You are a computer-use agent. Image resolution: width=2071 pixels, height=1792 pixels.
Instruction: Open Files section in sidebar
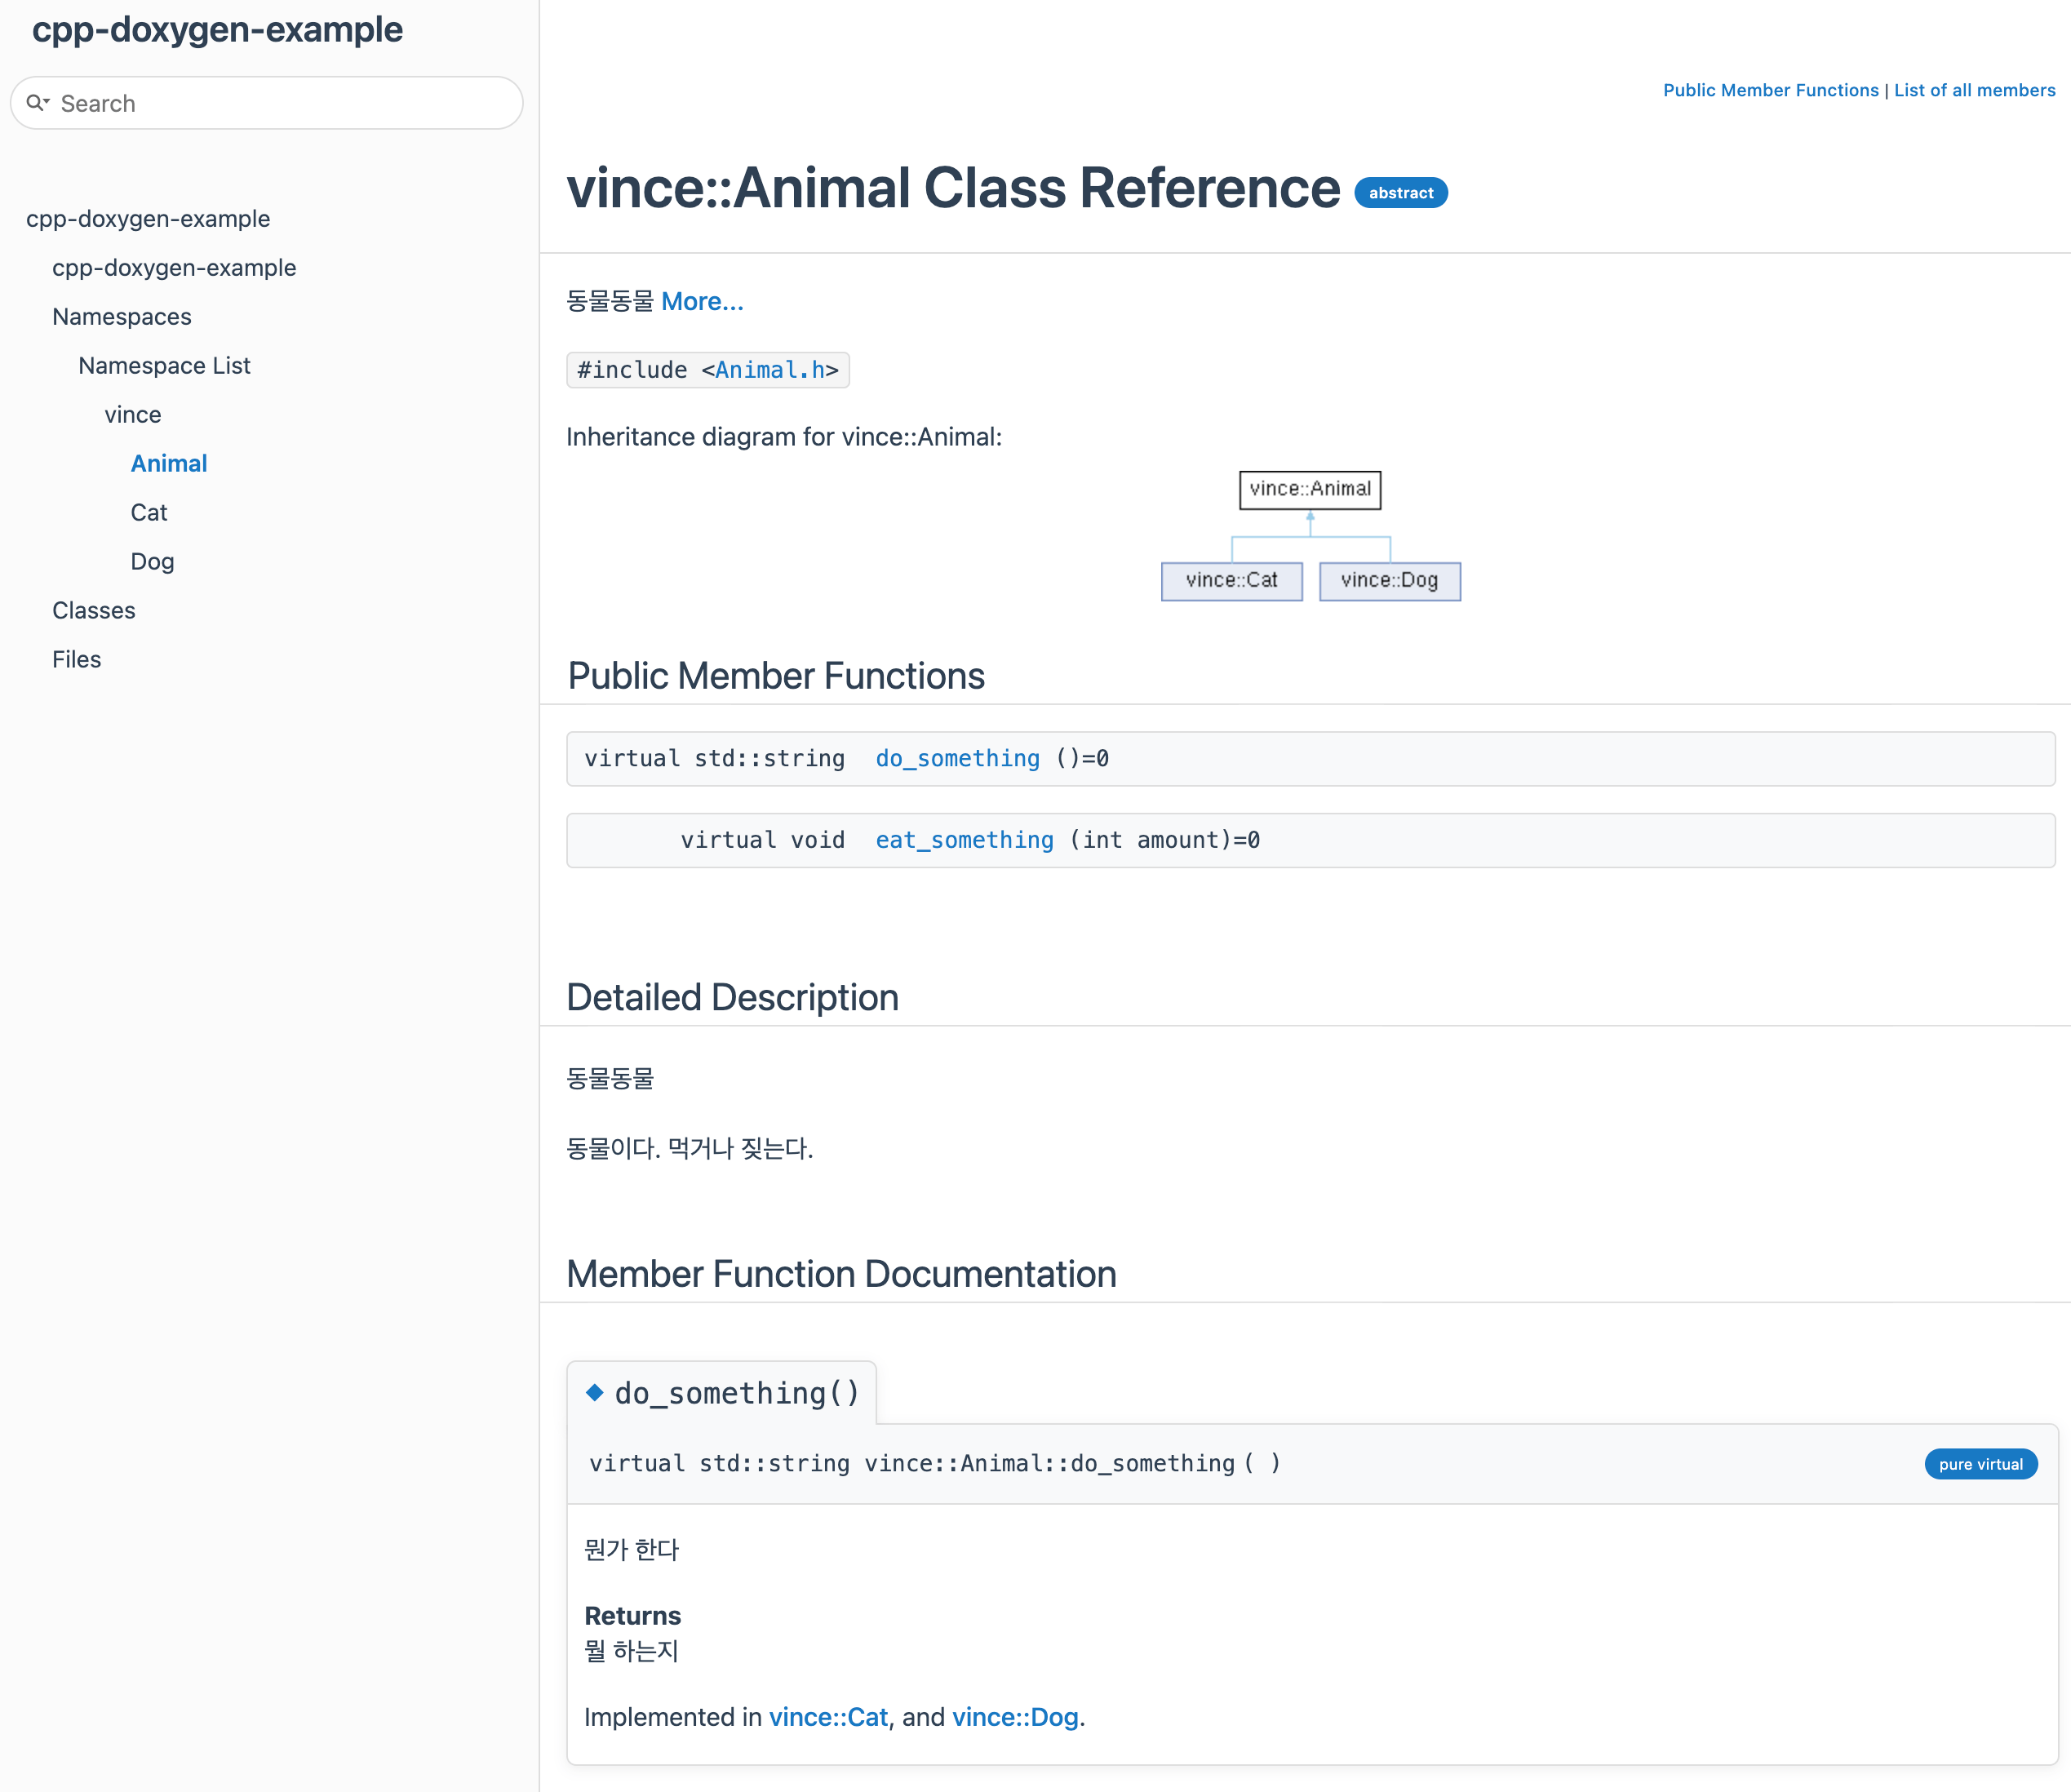coord(77,660)
